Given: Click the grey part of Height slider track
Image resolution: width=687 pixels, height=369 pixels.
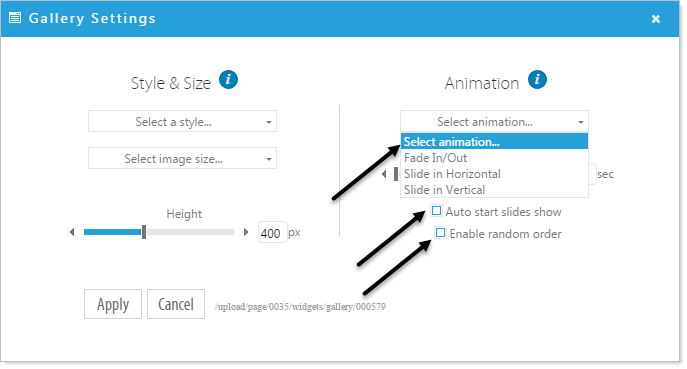Looking at the screenshot, I should tap(190, 232).
